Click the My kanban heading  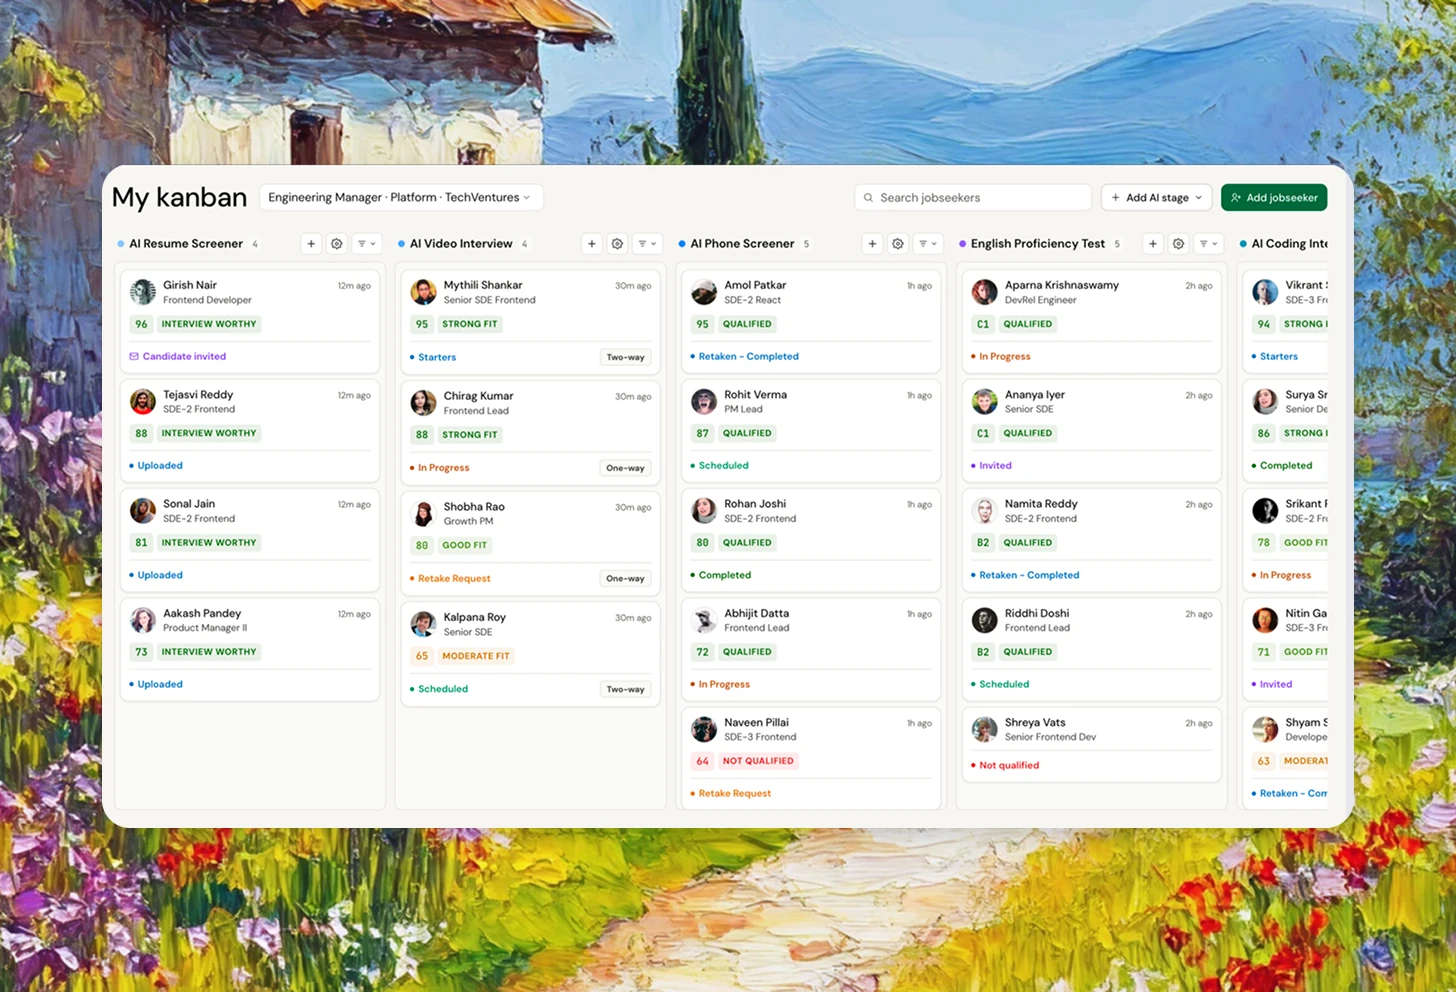(x=180, y=198)
